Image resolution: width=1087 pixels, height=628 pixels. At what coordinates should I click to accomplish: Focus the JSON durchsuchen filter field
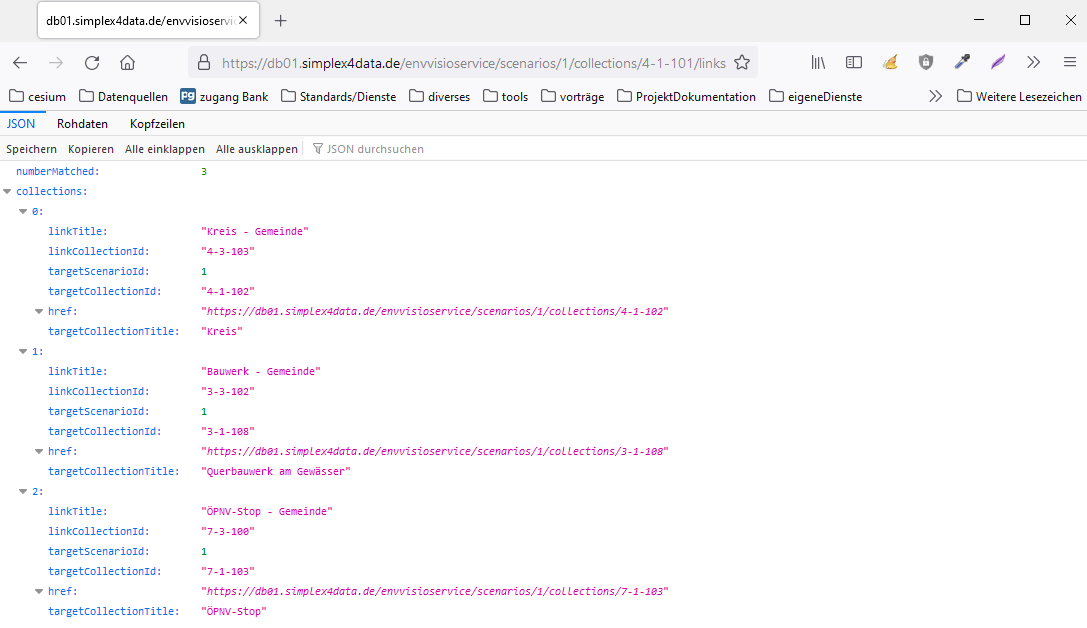pyautogui.click(x=375, y=149)
